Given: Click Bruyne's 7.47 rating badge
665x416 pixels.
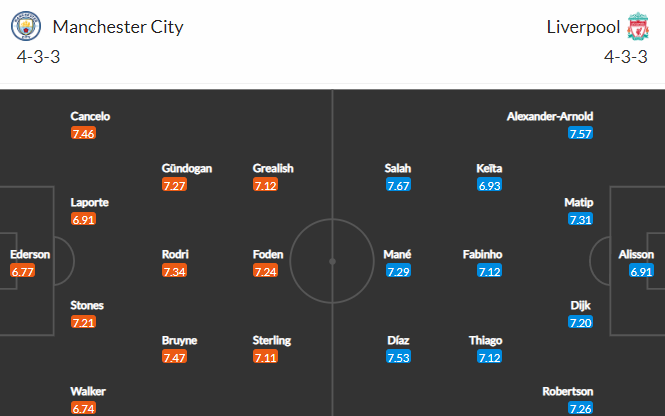Looking at the screenshot, I should tap(174, 357).
